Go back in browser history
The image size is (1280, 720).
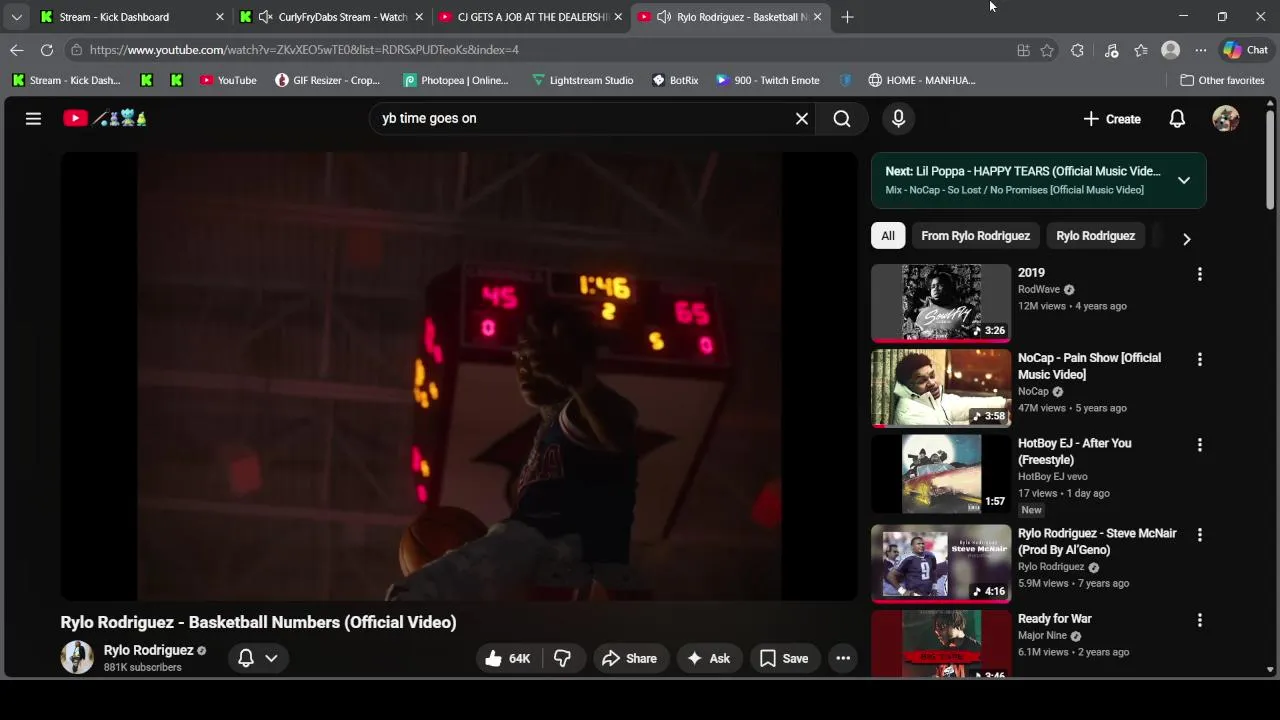pos(17,49)
